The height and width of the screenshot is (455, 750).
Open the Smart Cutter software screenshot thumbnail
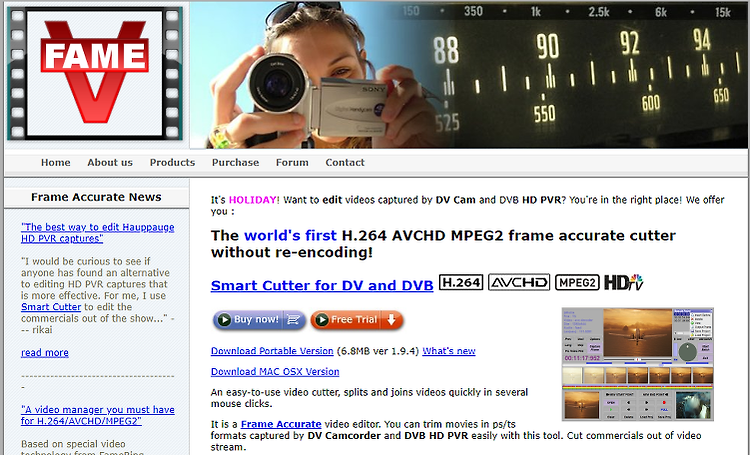pyautogui.click(x=638, y=365)
